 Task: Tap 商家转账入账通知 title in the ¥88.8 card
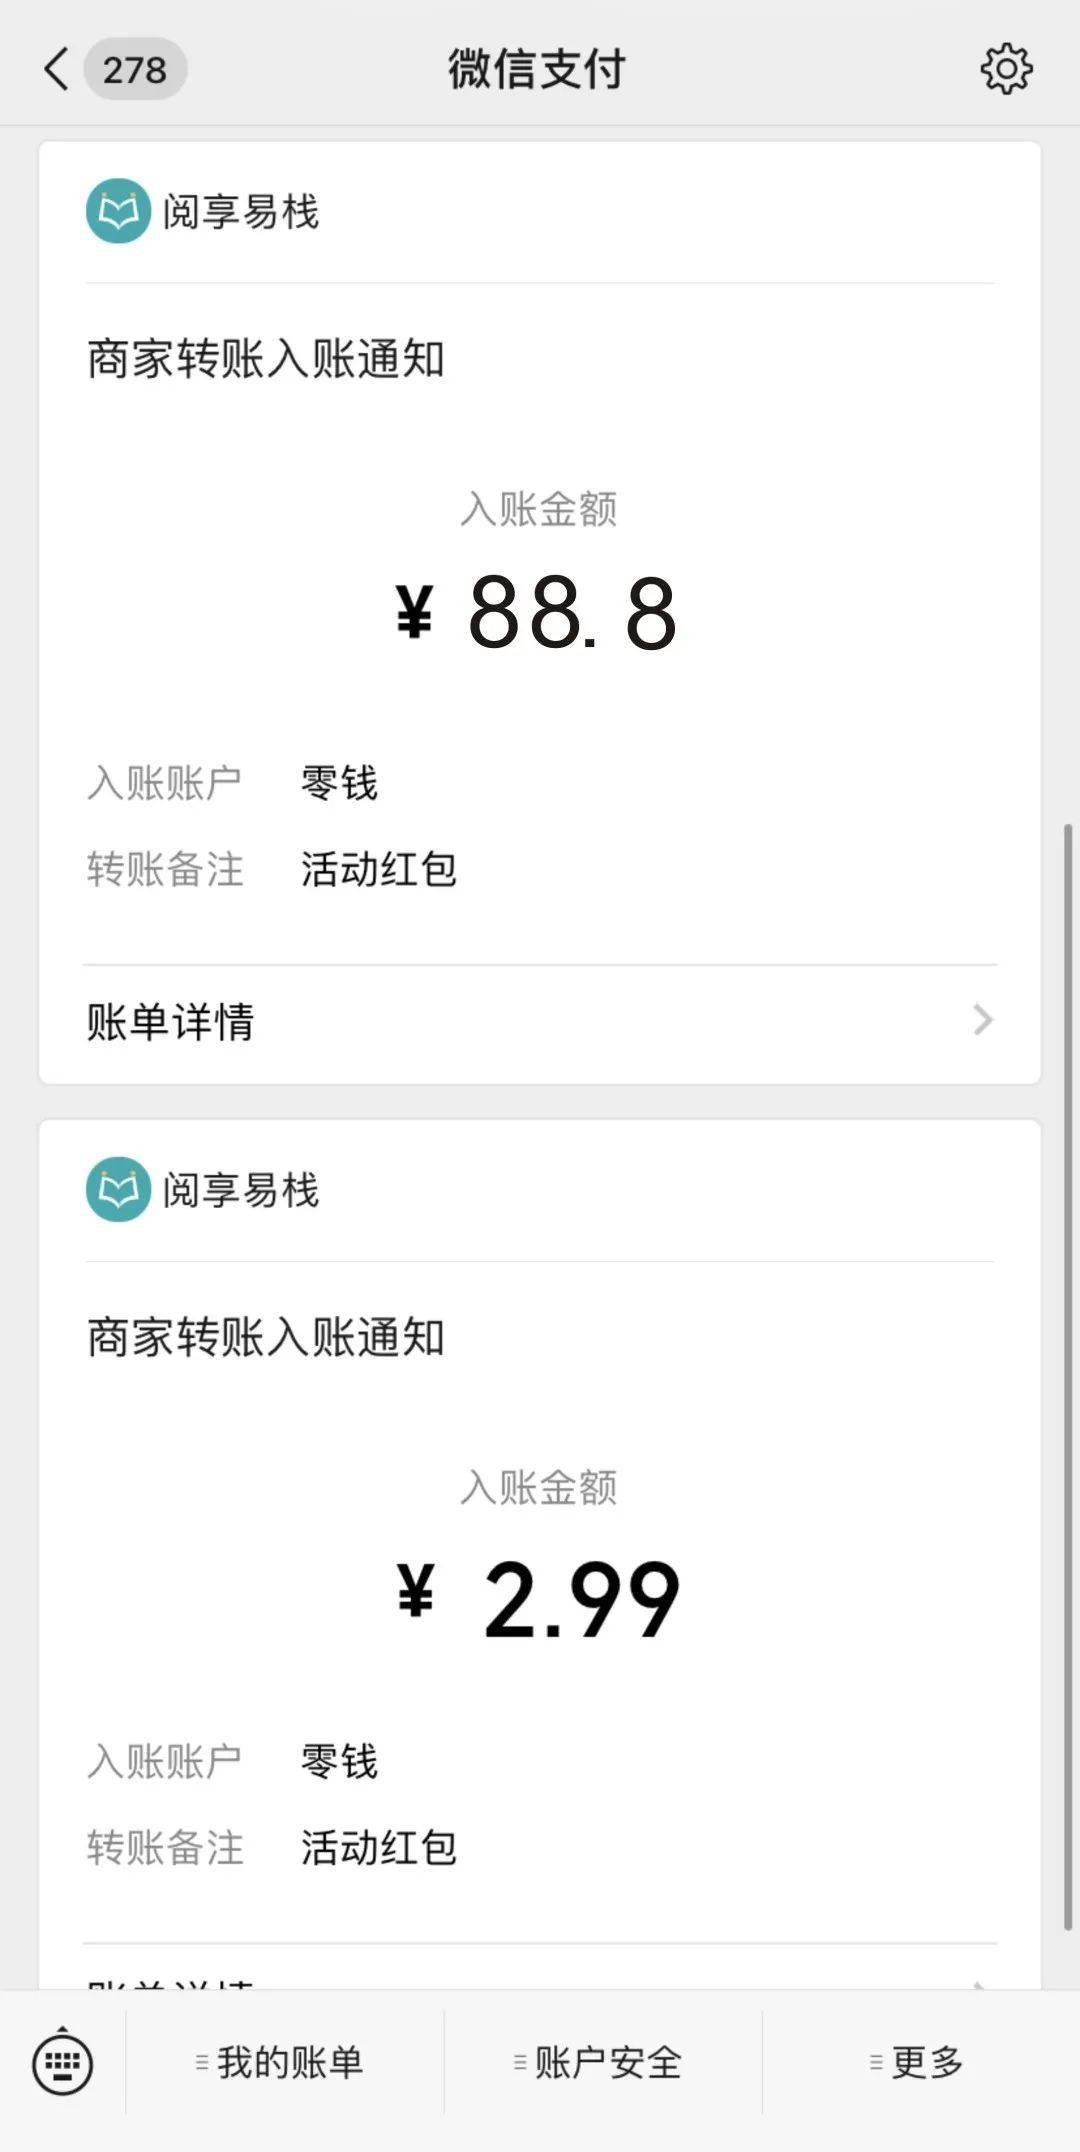pos(266,359)
